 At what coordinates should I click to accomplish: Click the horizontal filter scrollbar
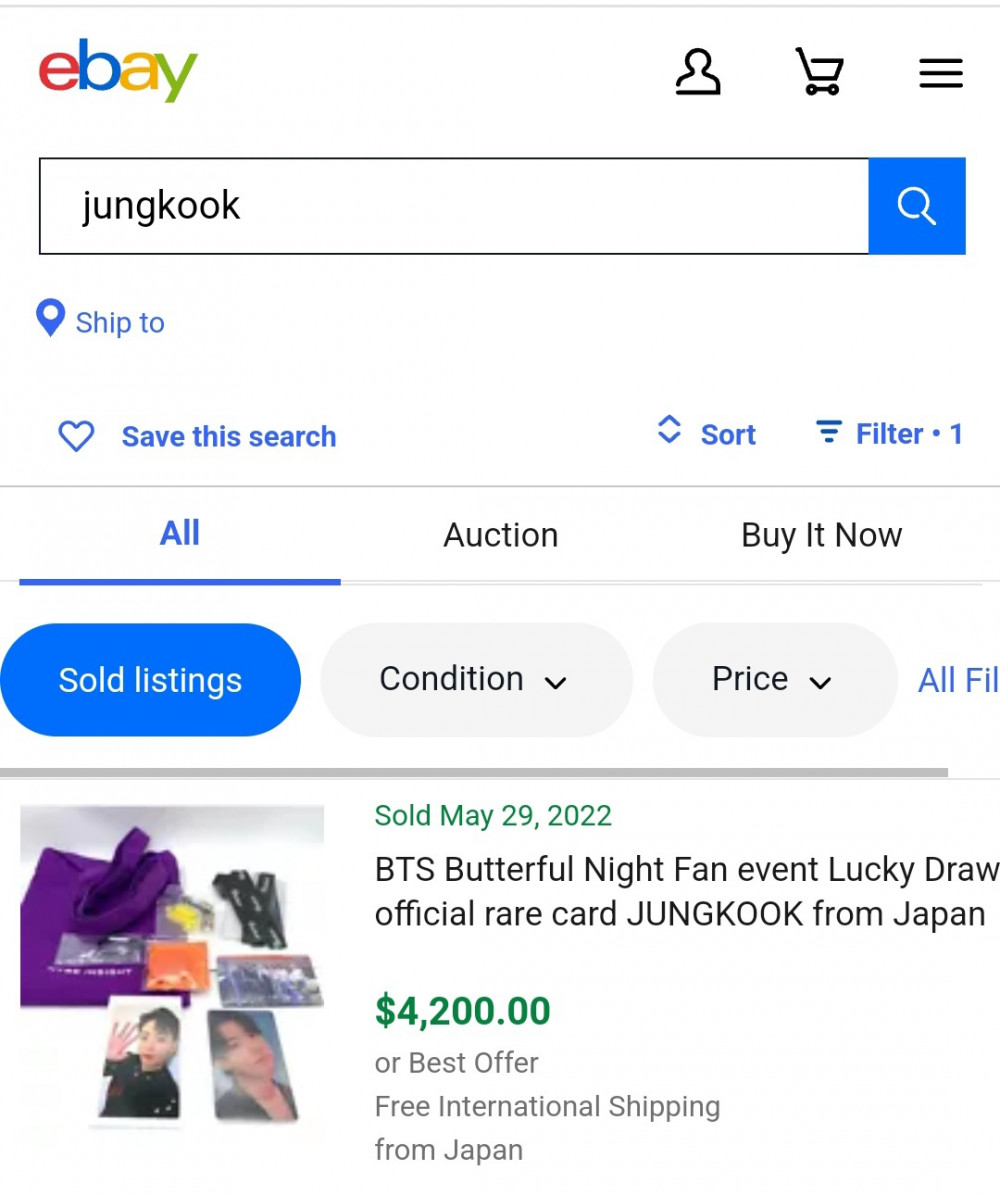click(x=473, y=772)
